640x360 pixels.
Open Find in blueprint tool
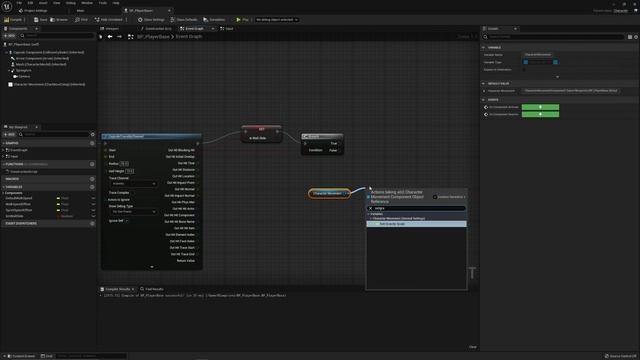(x=81, y=20)
